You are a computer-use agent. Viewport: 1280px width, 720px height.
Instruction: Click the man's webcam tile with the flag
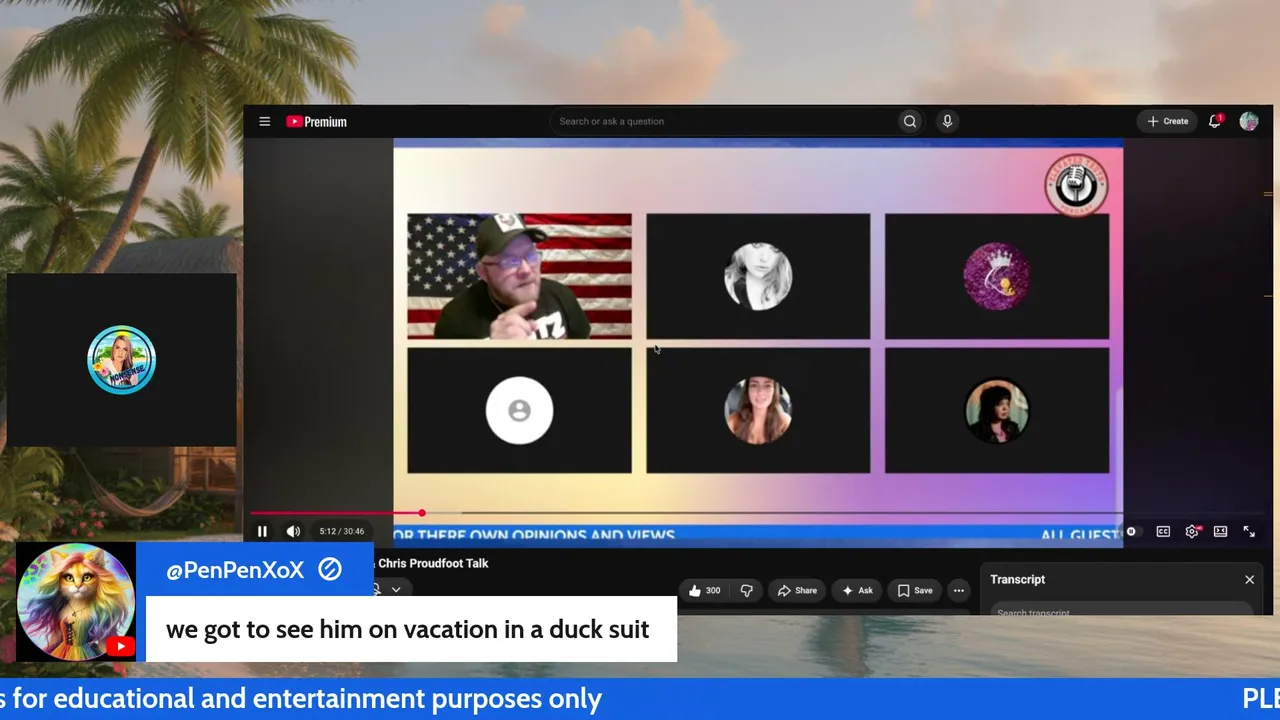519,276
